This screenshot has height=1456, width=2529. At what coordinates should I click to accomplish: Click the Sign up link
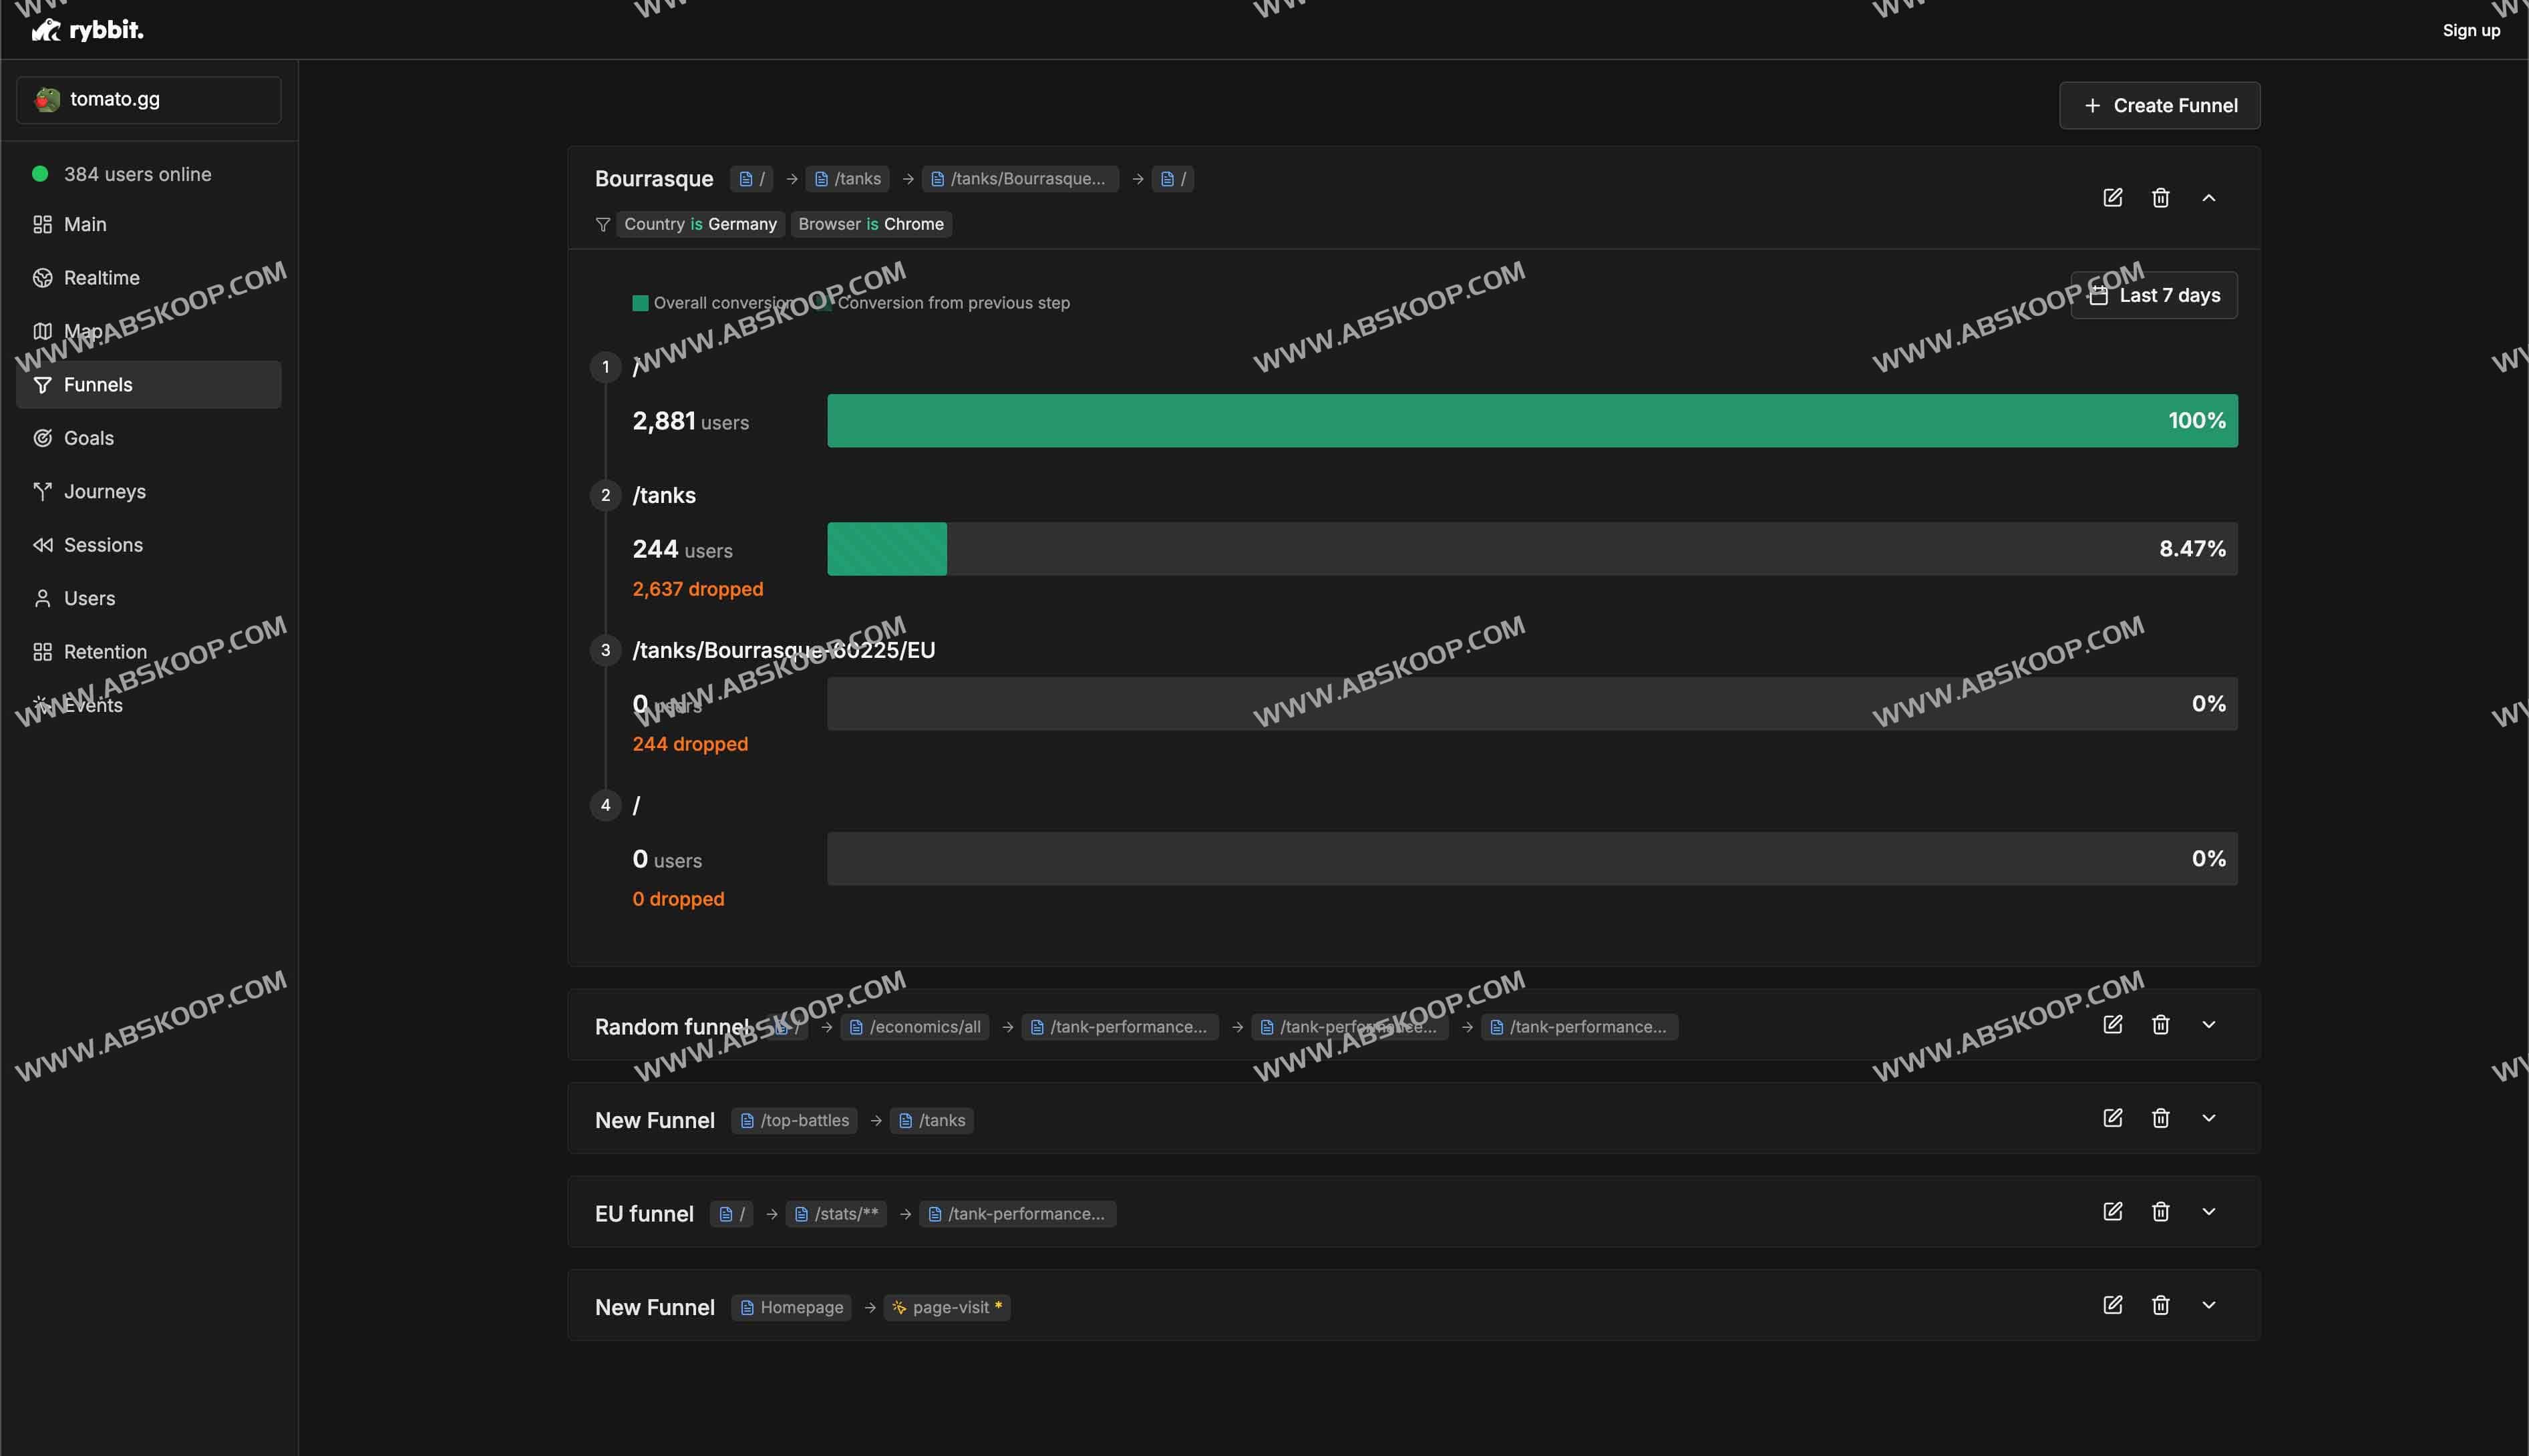[x=2471, y=30]
